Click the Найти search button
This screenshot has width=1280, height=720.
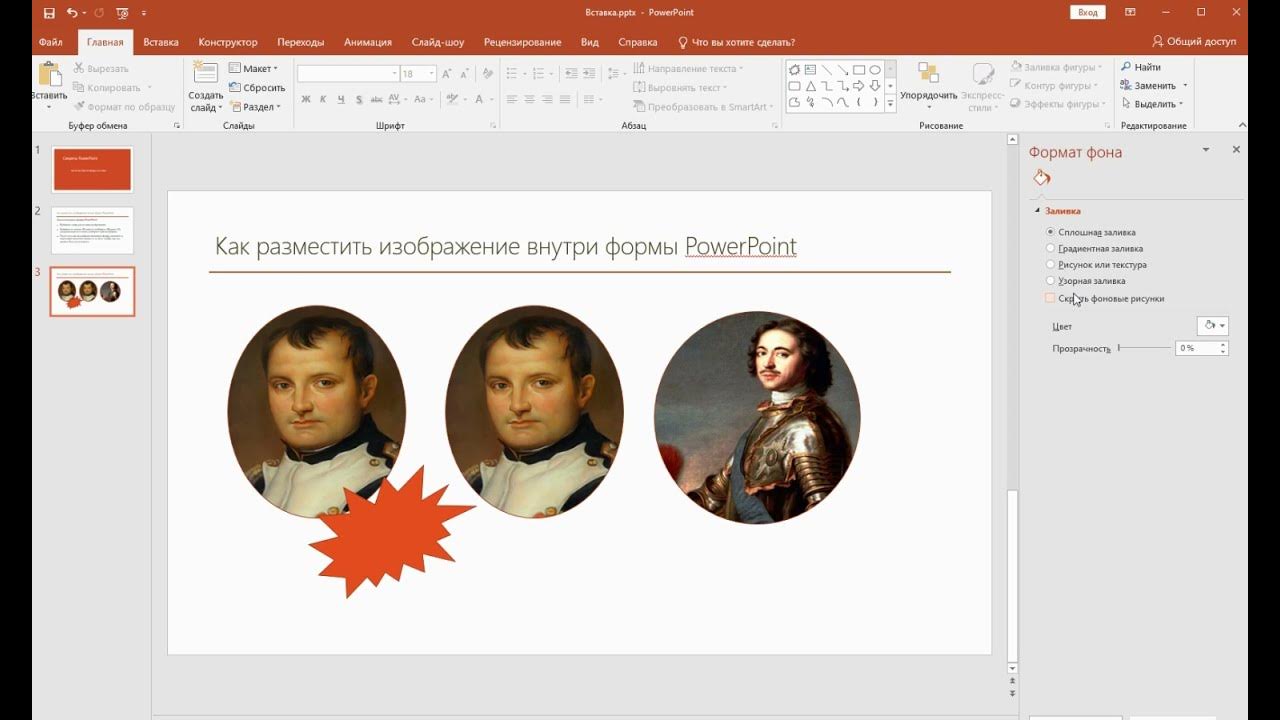pyautogui.click(x=1140, y=67)
